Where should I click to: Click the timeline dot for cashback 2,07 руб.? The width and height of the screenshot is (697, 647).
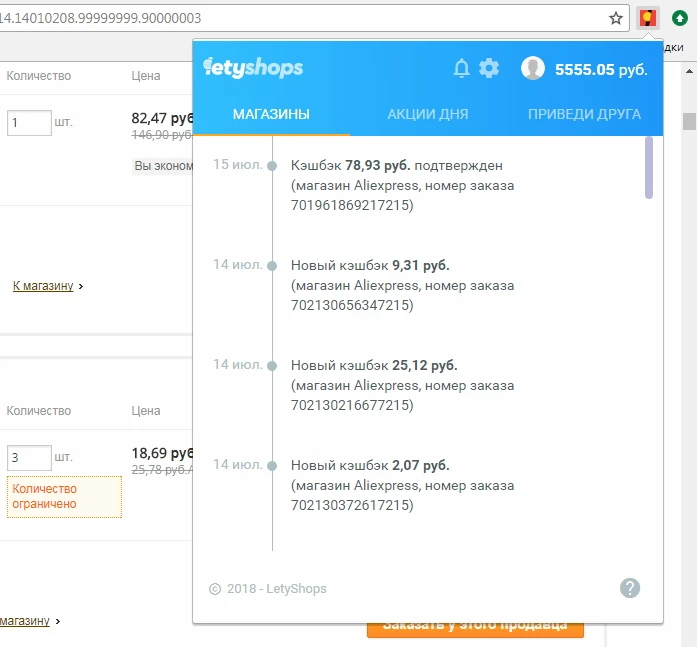[x=272, y=466]
